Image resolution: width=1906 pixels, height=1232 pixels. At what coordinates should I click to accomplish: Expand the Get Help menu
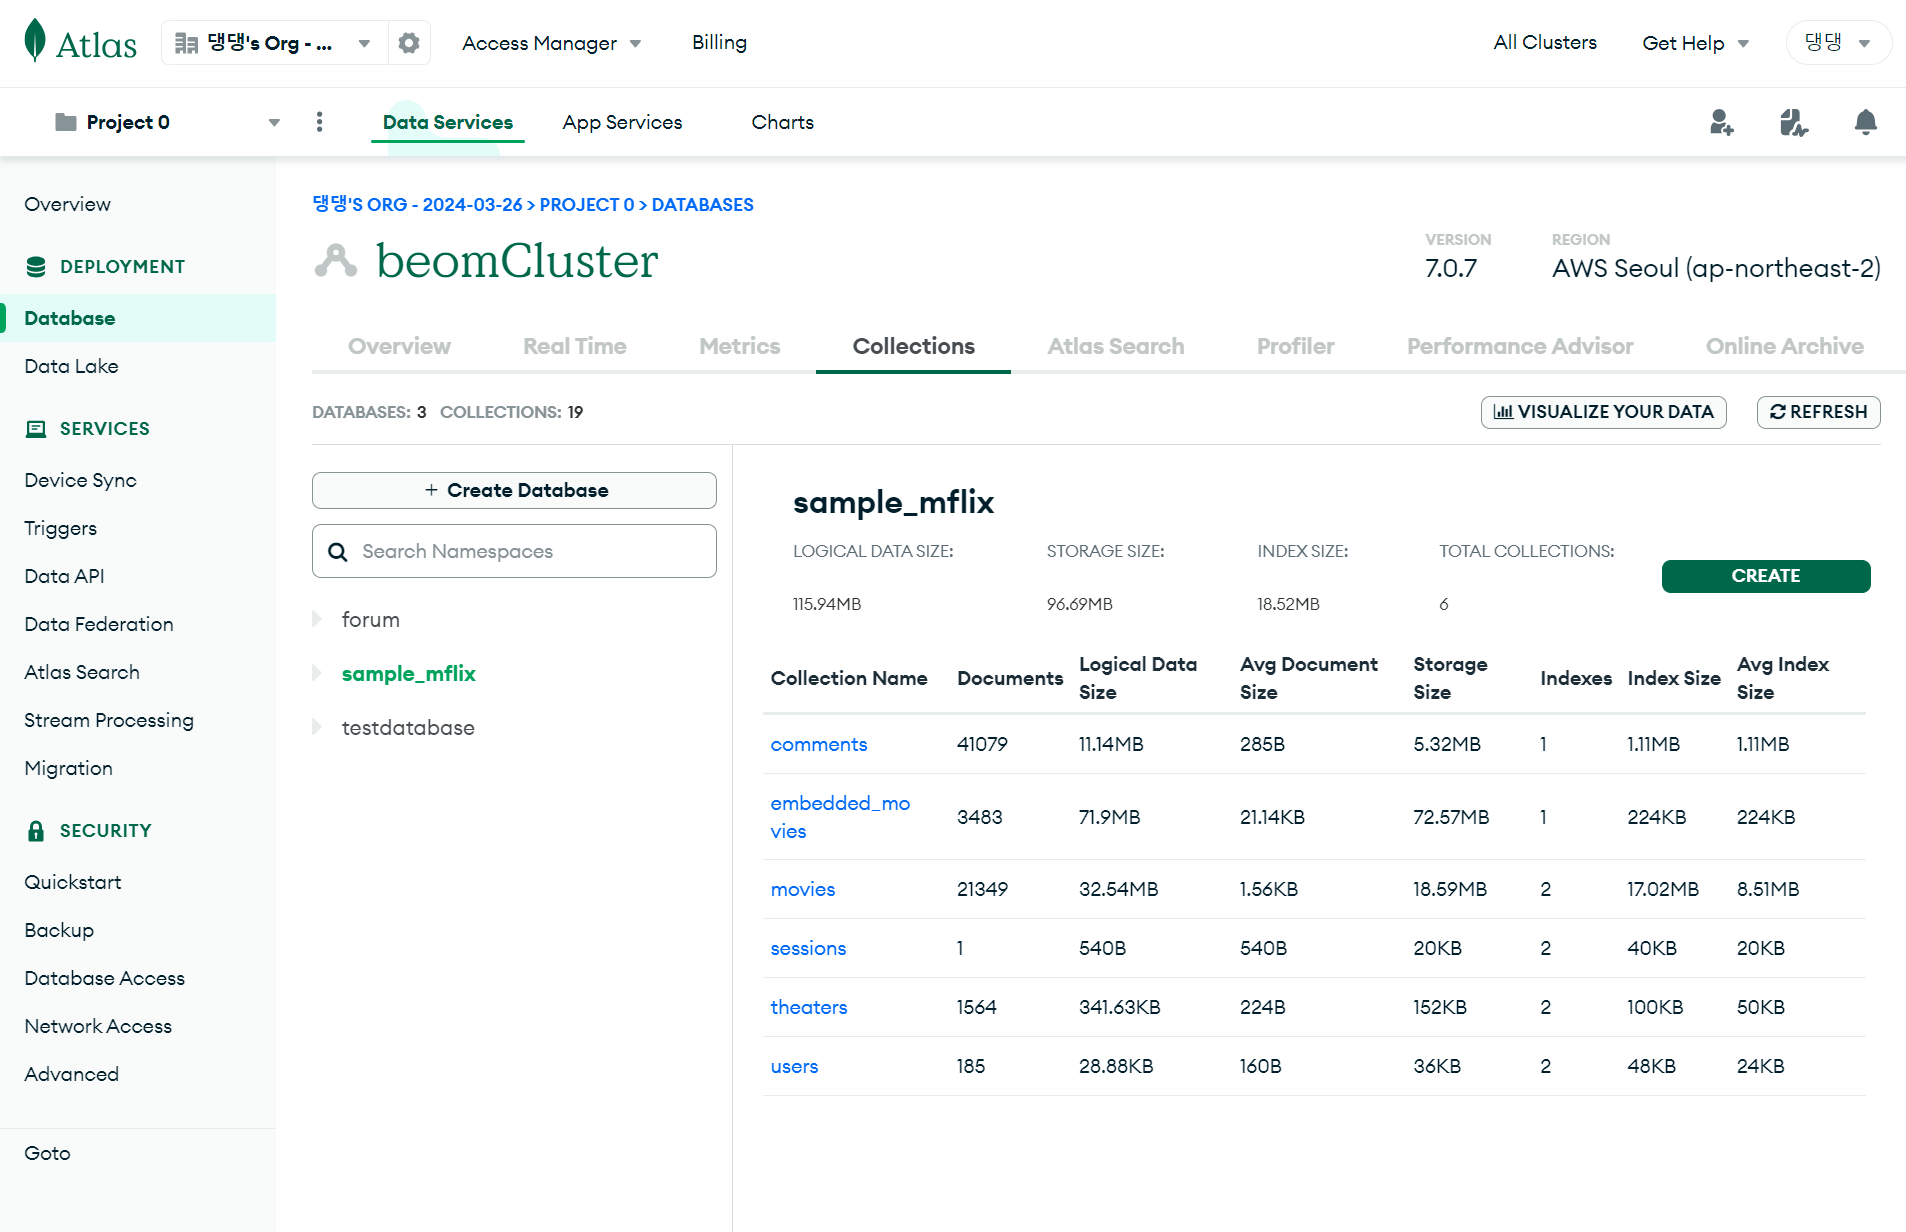1696,43
